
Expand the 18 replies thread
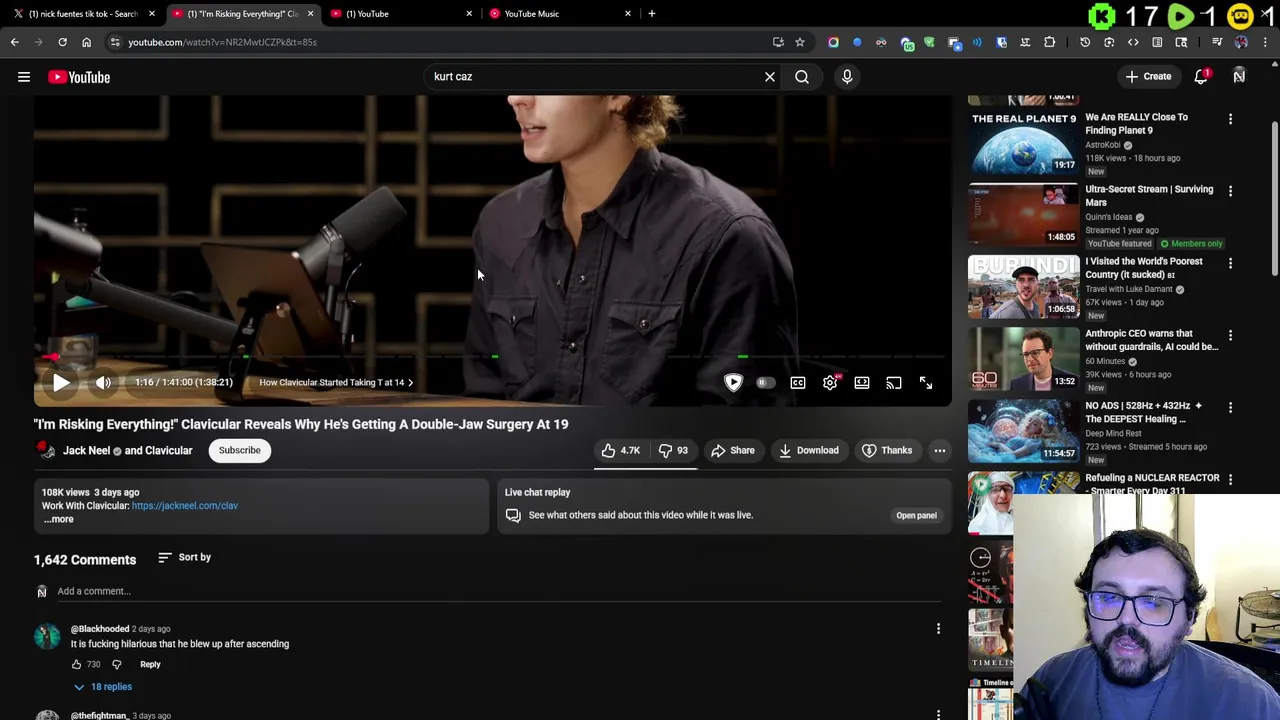click(102, 687)
